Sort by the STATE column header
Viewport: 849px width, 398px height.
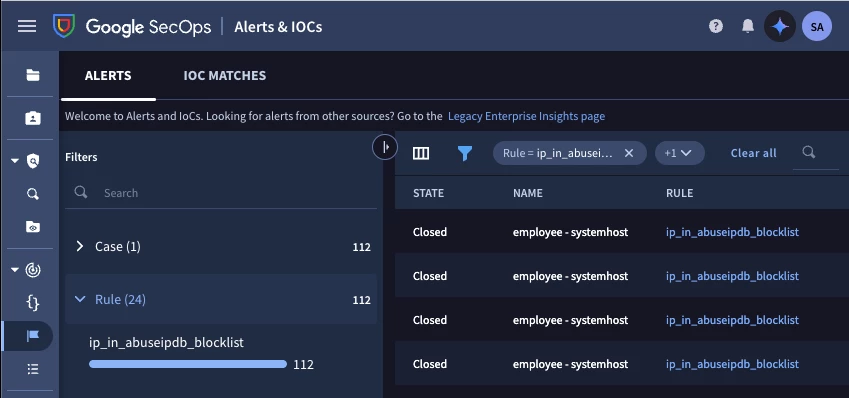(428, 193)
